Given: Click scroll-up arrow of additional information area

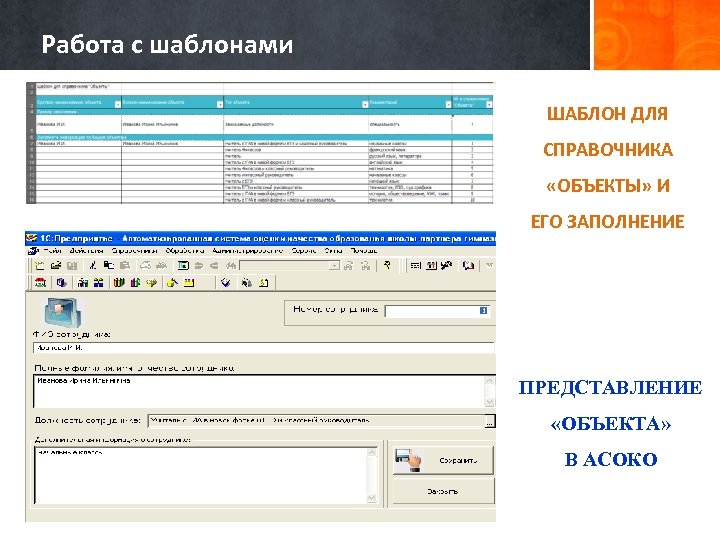Looking at the screenshot, I should pyautogui.click(x=372, y=453).
